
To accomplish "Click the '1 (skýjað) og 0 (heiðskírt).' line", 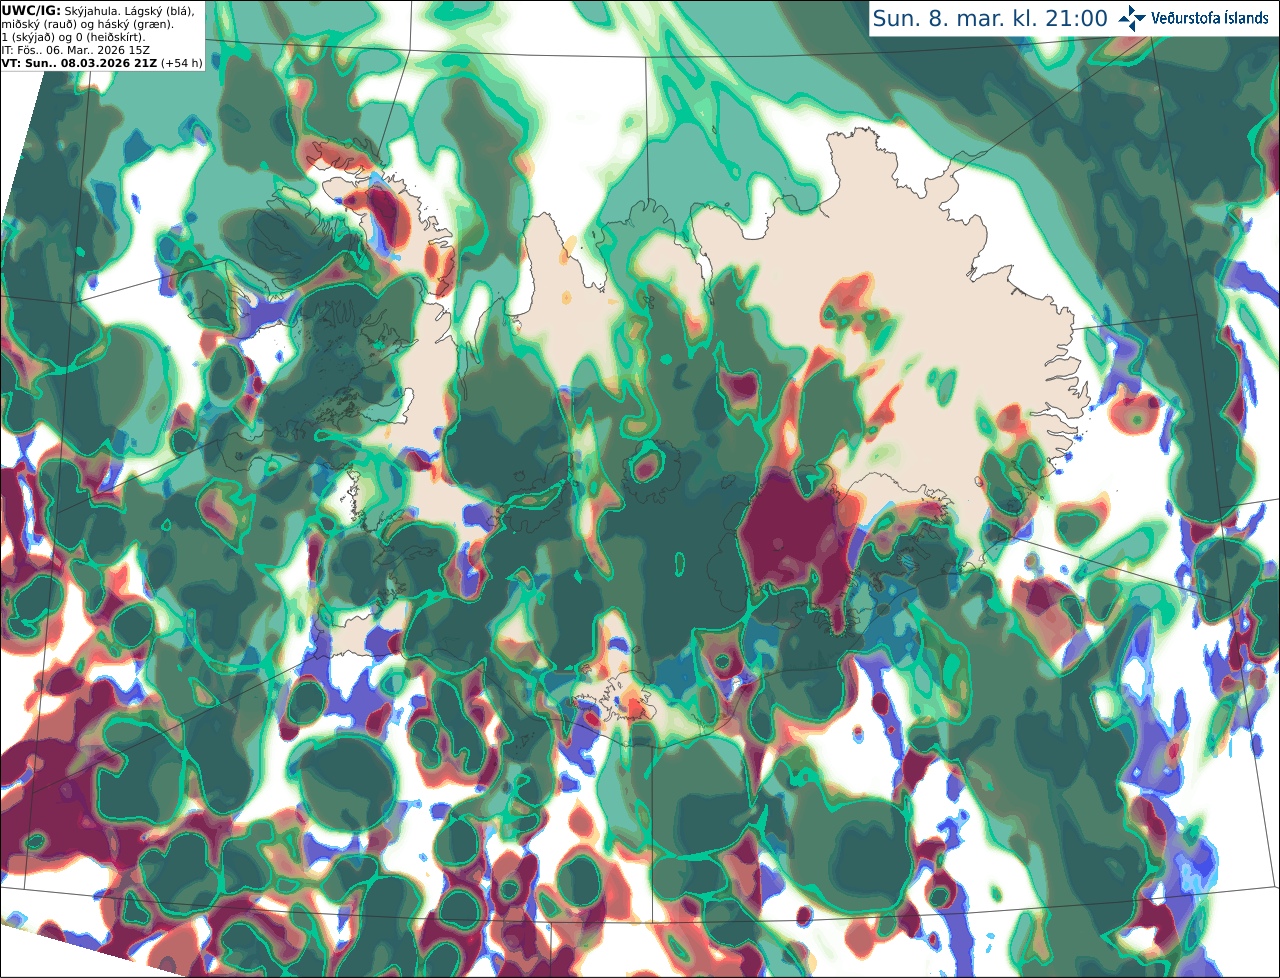I will 73,37.
